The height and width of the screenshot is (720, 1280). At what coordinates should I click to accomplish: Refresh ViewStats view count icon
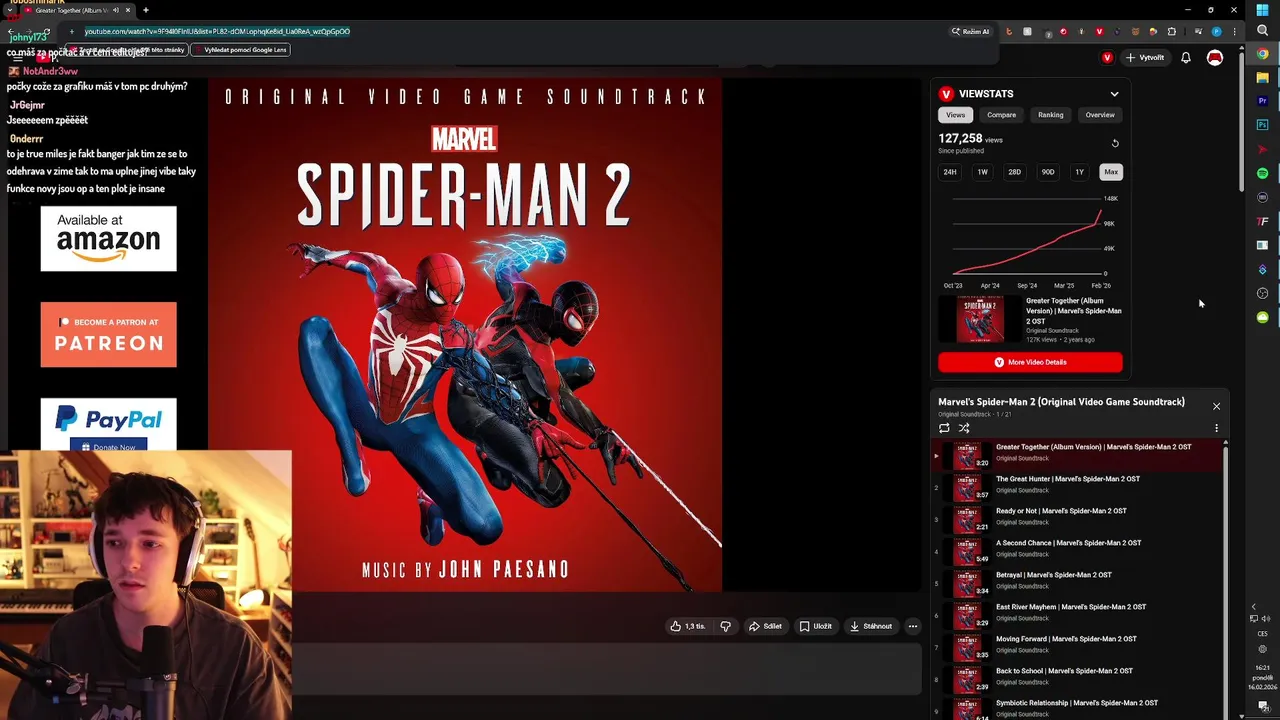tap(1115, 143)
